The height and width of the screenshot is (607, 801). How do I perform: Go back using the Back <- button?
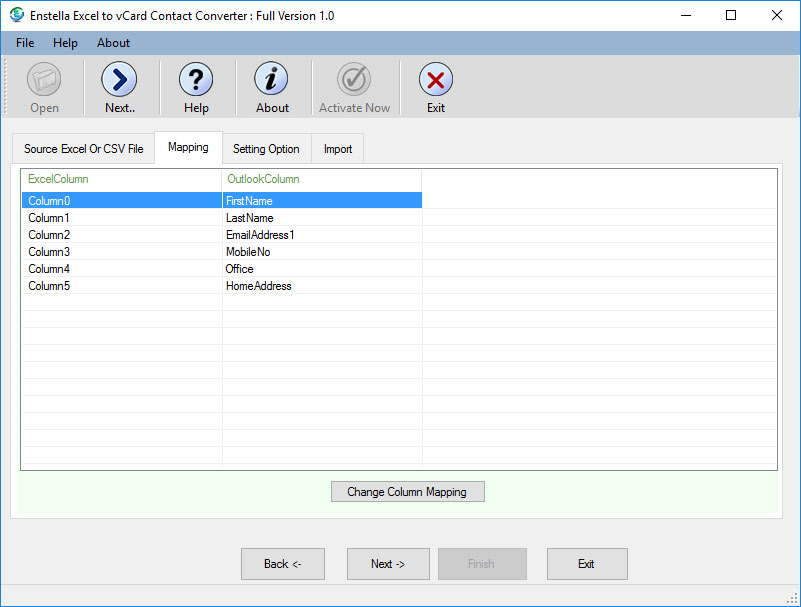283,564
